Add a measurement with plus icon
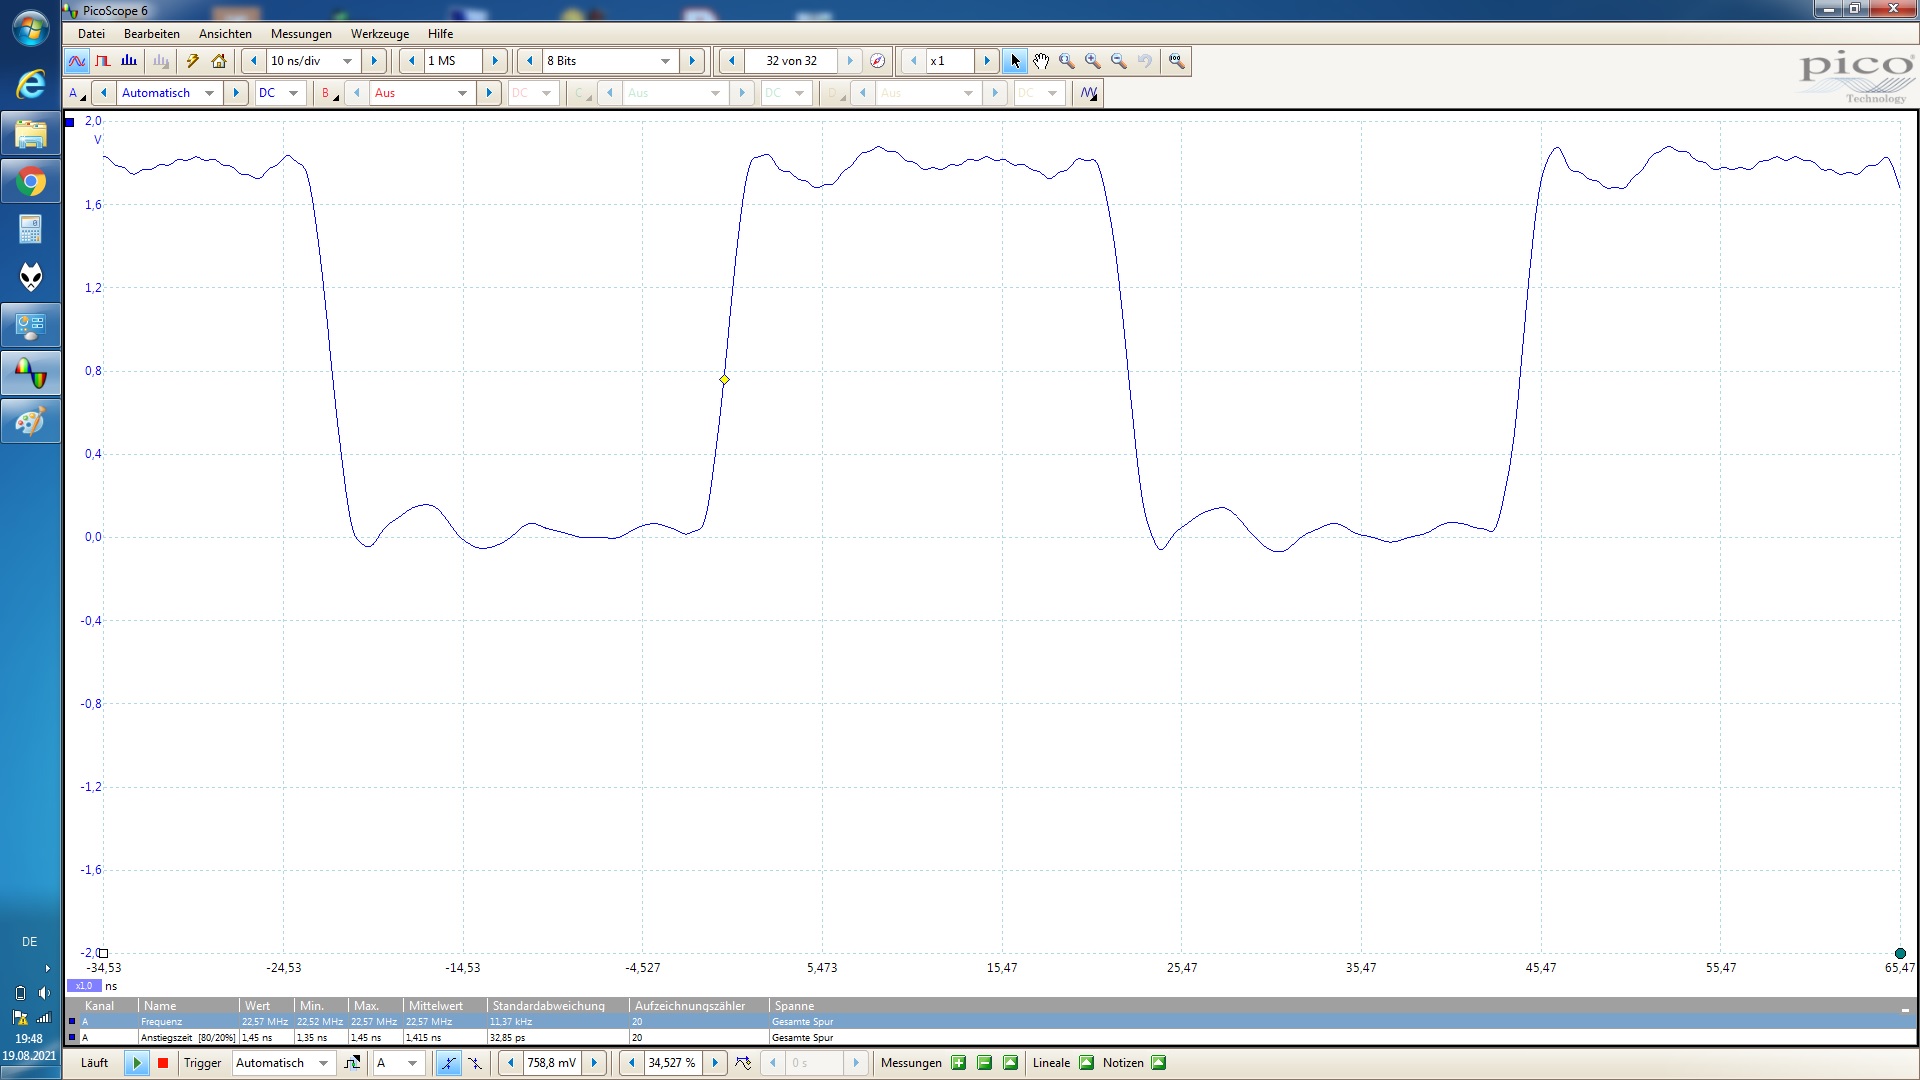This screenshot has height=1080, width=1920. [x=959, y=1063]
